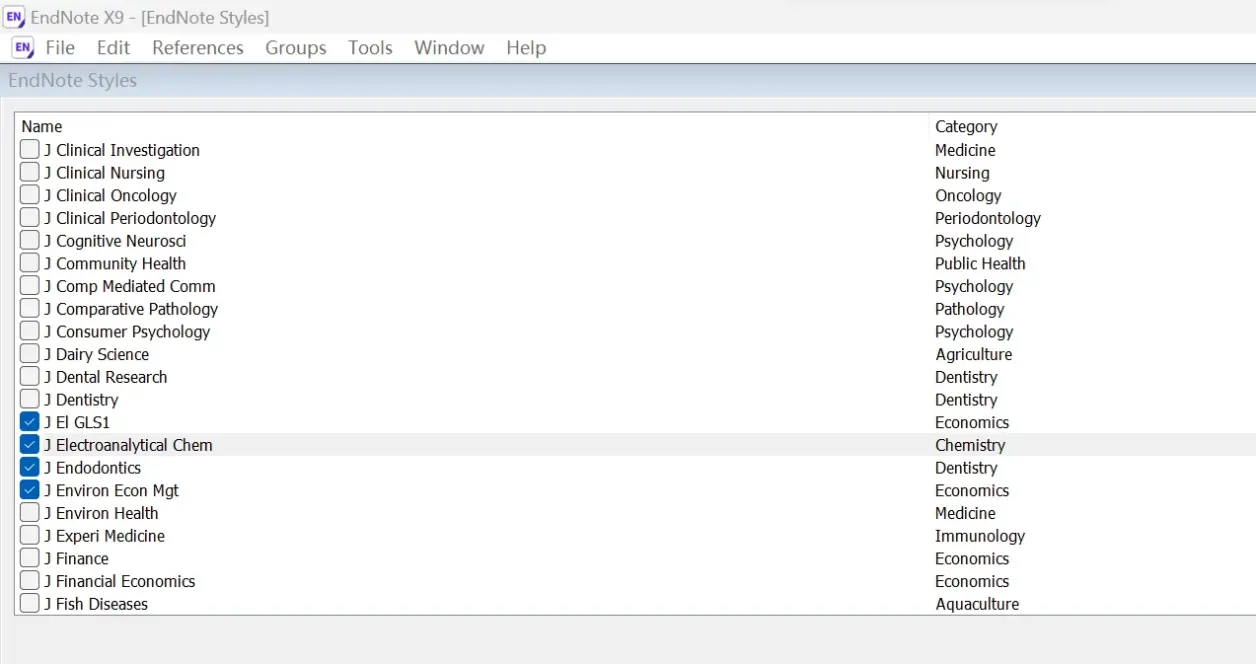This screenshot has height=664, width=1256.
Task: Select the 'J Financial Economics' style name
Action: click(x=120, y=581)
